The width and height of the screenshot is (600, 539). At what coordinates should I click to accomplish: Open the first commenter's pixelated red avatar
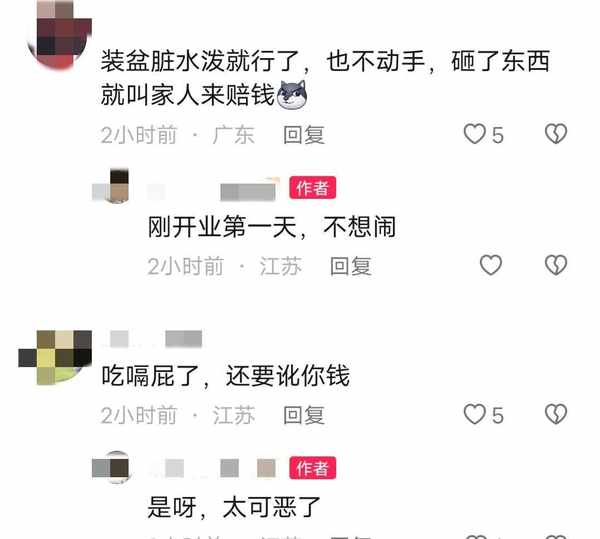[60, 35]
